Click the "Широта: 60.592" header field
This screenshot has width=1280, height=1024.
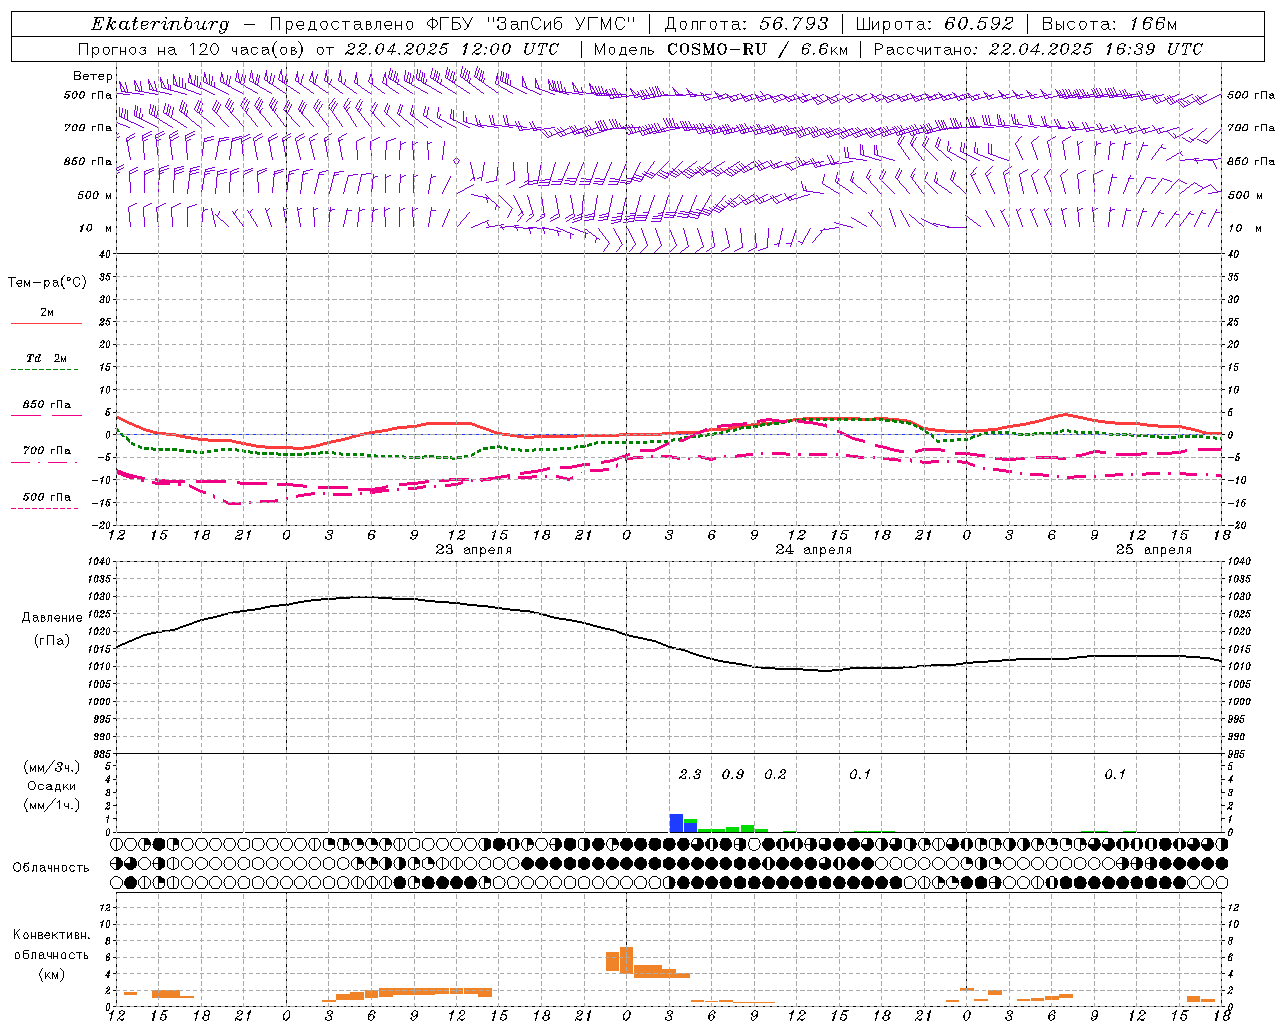click(934, 24)
